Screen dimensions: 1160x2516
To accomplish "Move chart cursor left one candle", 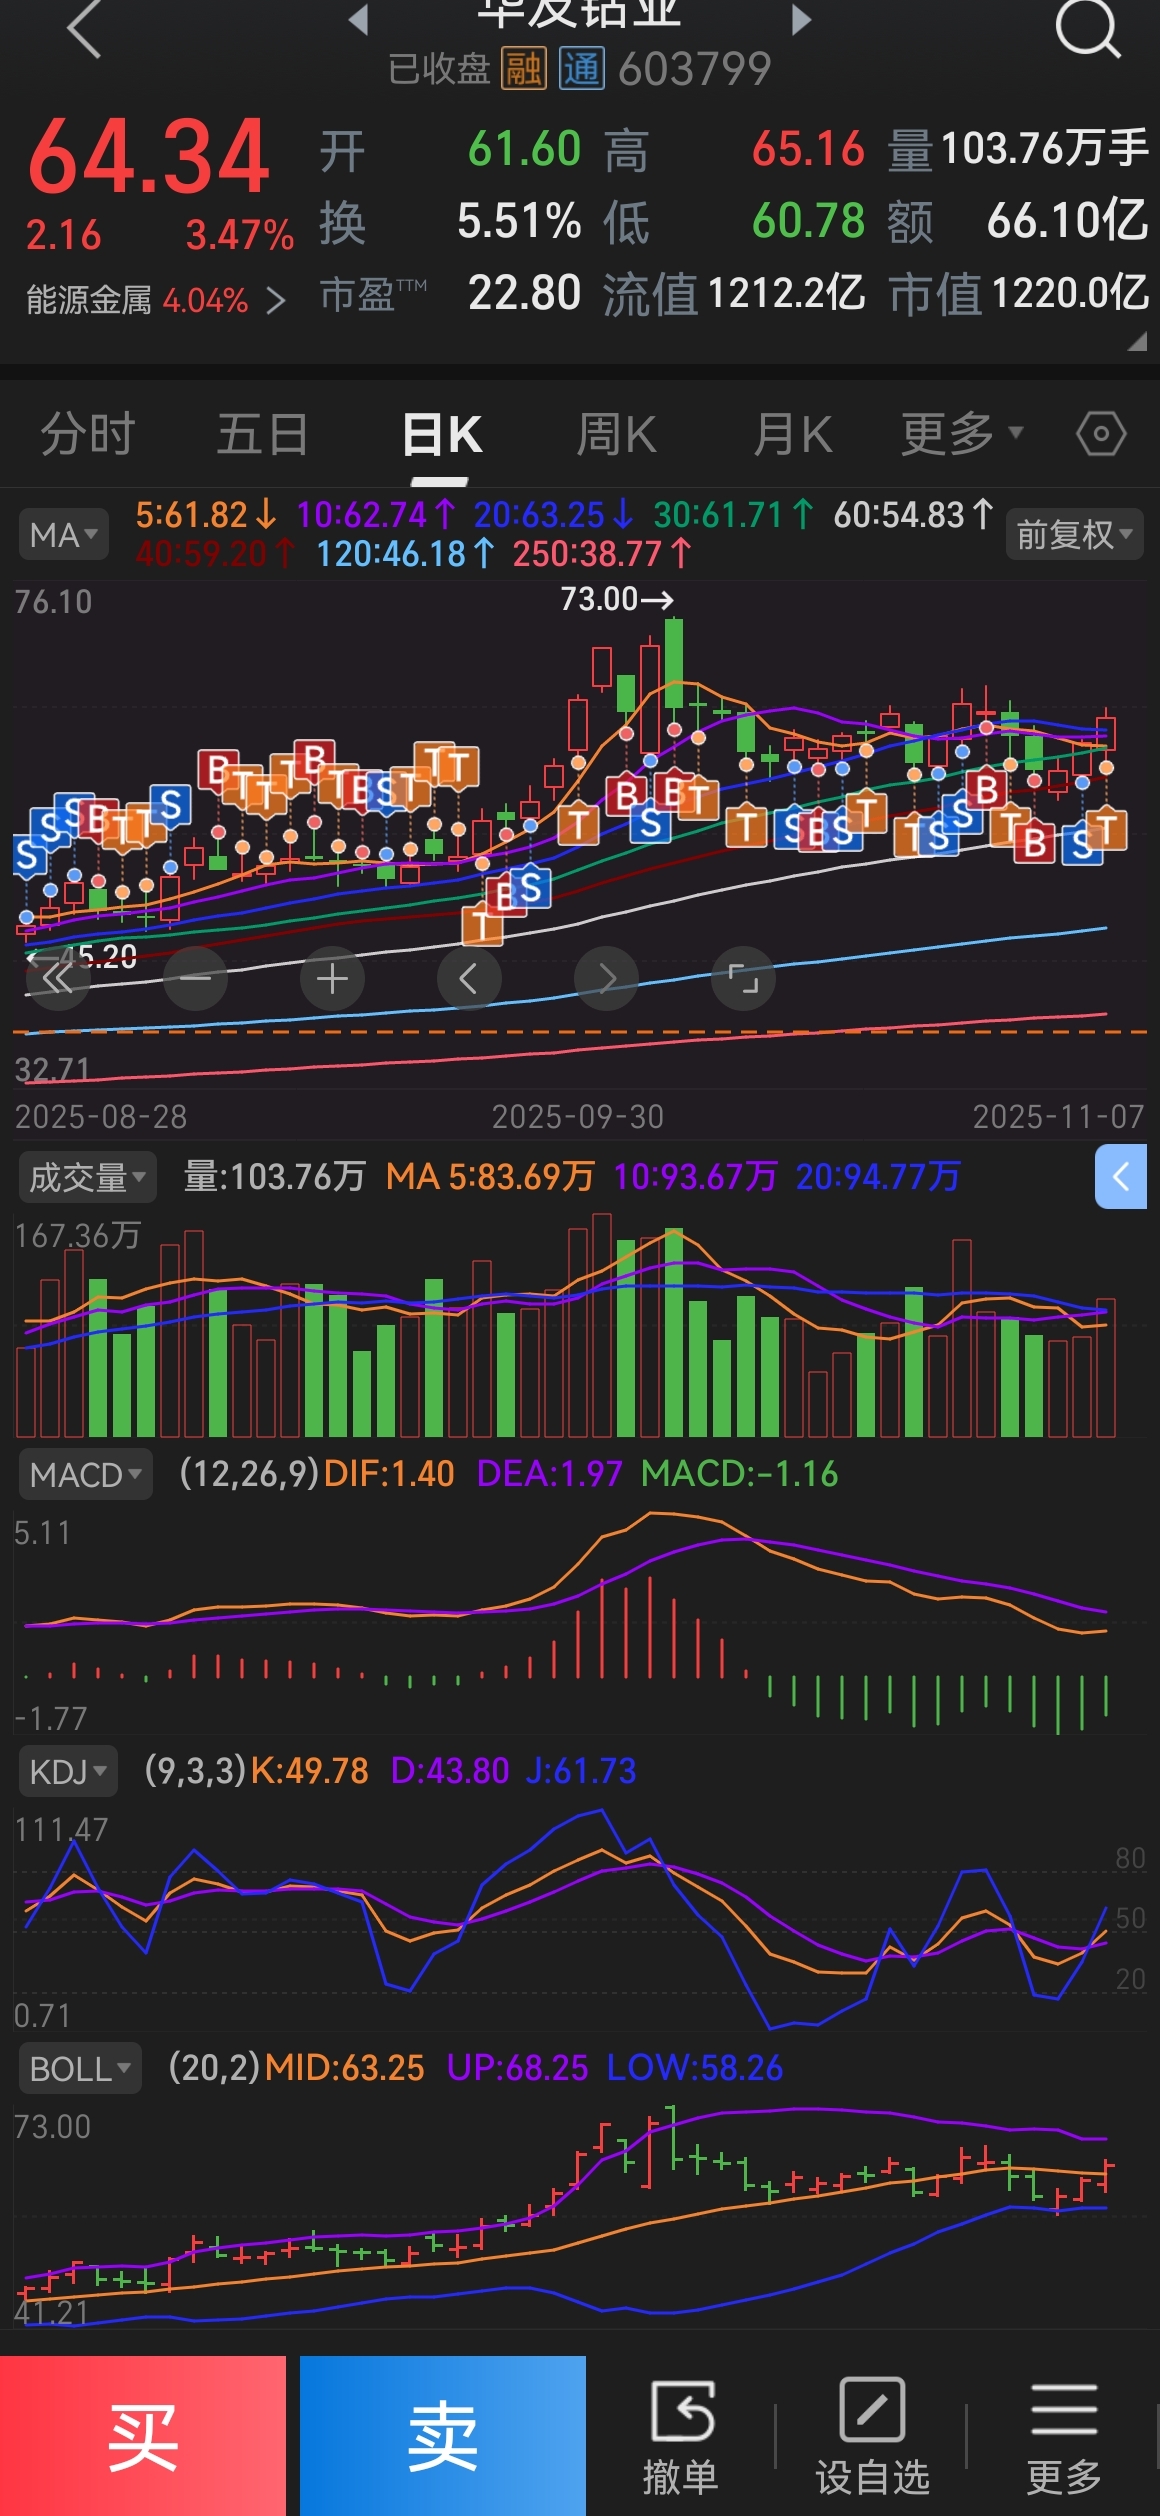I will tap(469, 978).
